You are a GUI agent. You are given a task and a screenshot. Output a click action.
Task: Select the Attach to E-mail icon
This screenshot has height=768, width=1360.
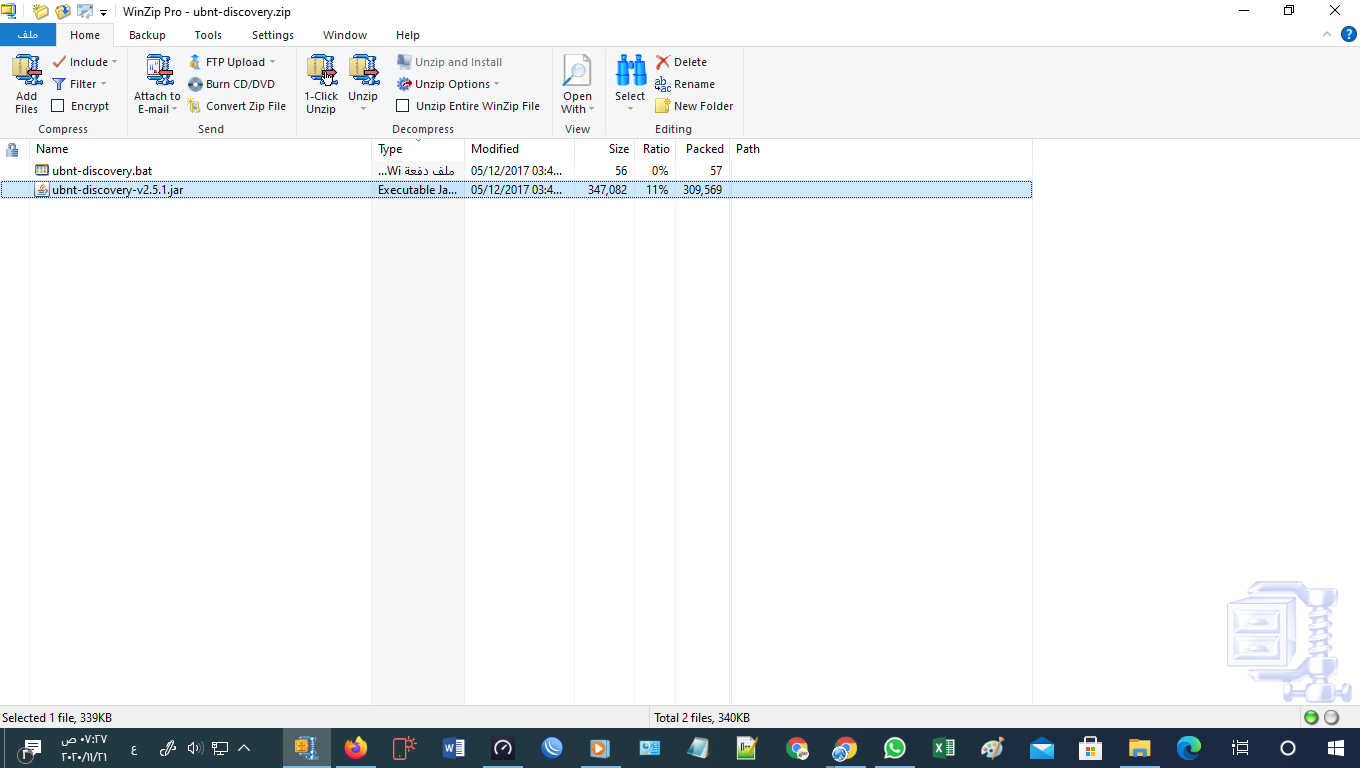pyautogui.click(x=159, y=70)
